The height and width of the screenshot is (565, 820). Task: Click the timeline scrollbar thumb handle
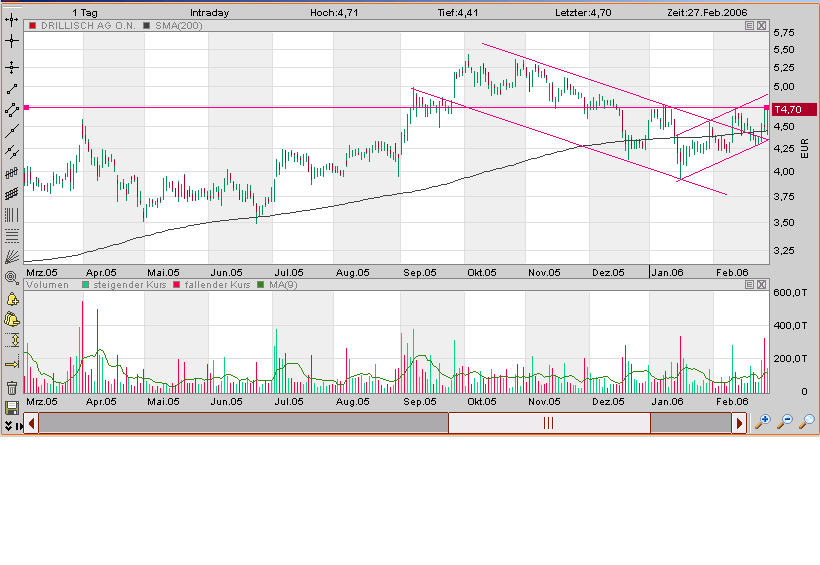pos(549,423)
